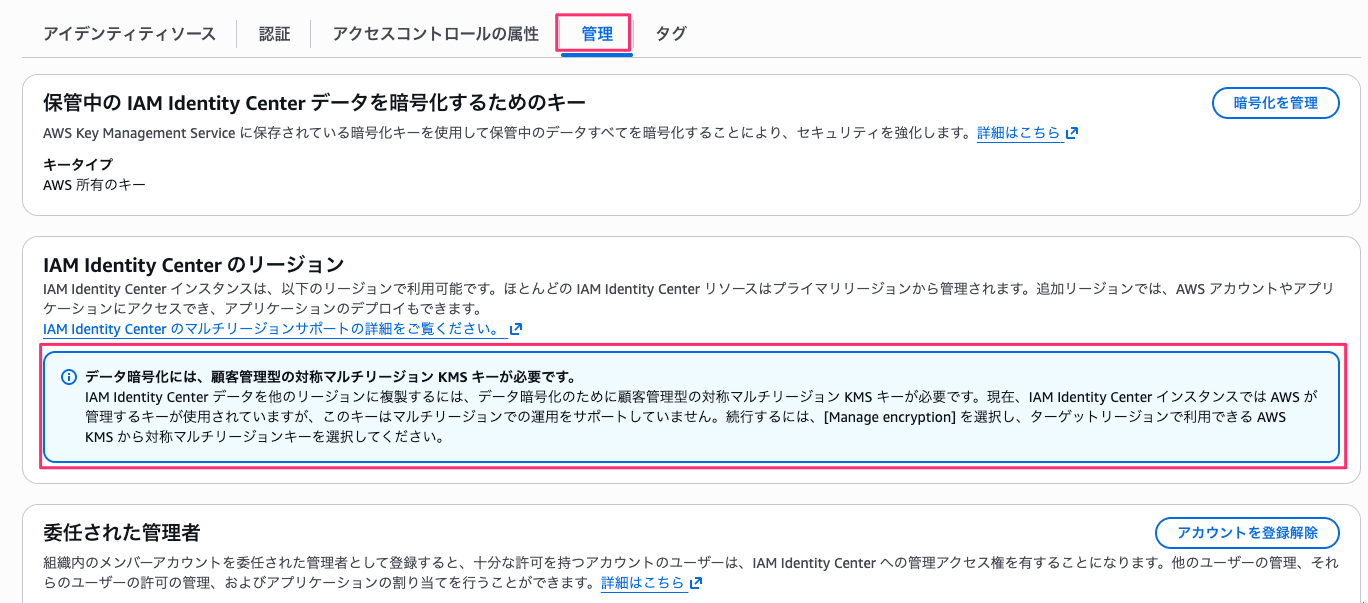Click the データ暗号化には notice title
Screen dimensions: 1368x603
pos(330,377)
